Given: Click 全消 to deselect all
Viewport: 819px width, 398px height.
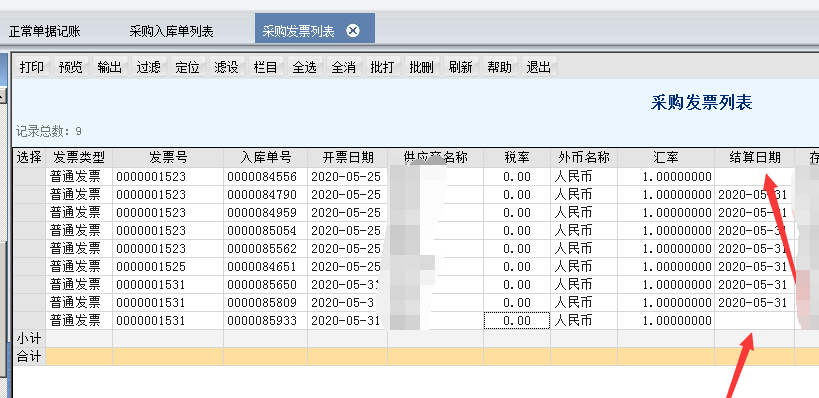Looking at the screenshot, I should [x=343, y=67].
